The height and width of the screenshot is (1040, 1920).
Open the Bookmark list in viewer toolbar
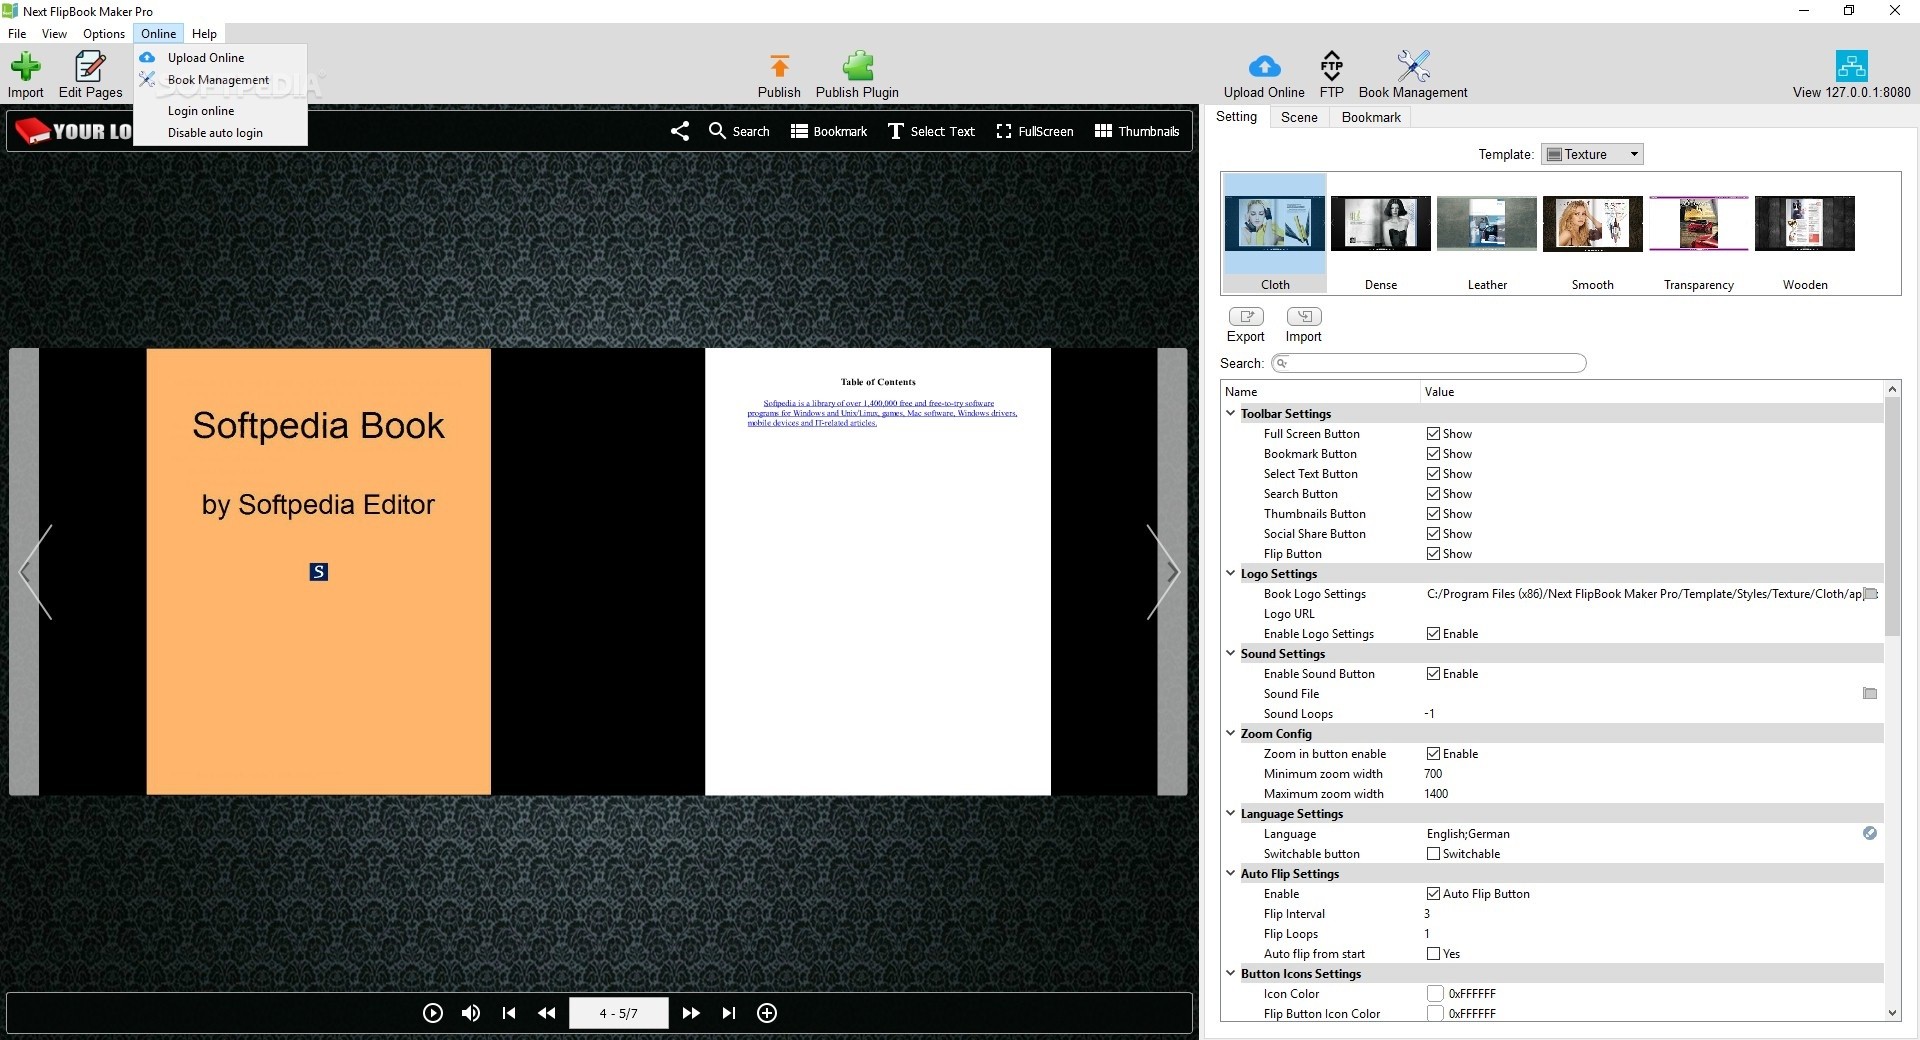(x=829, y=131)
